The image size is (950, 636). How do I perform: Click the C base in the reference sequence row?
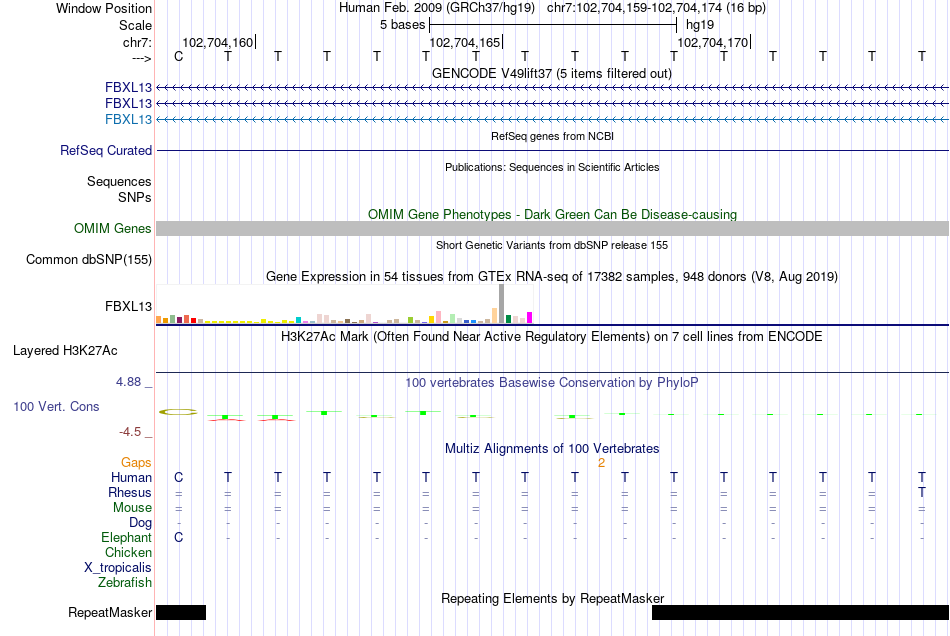pyautogui.click(x=178, y=56)
